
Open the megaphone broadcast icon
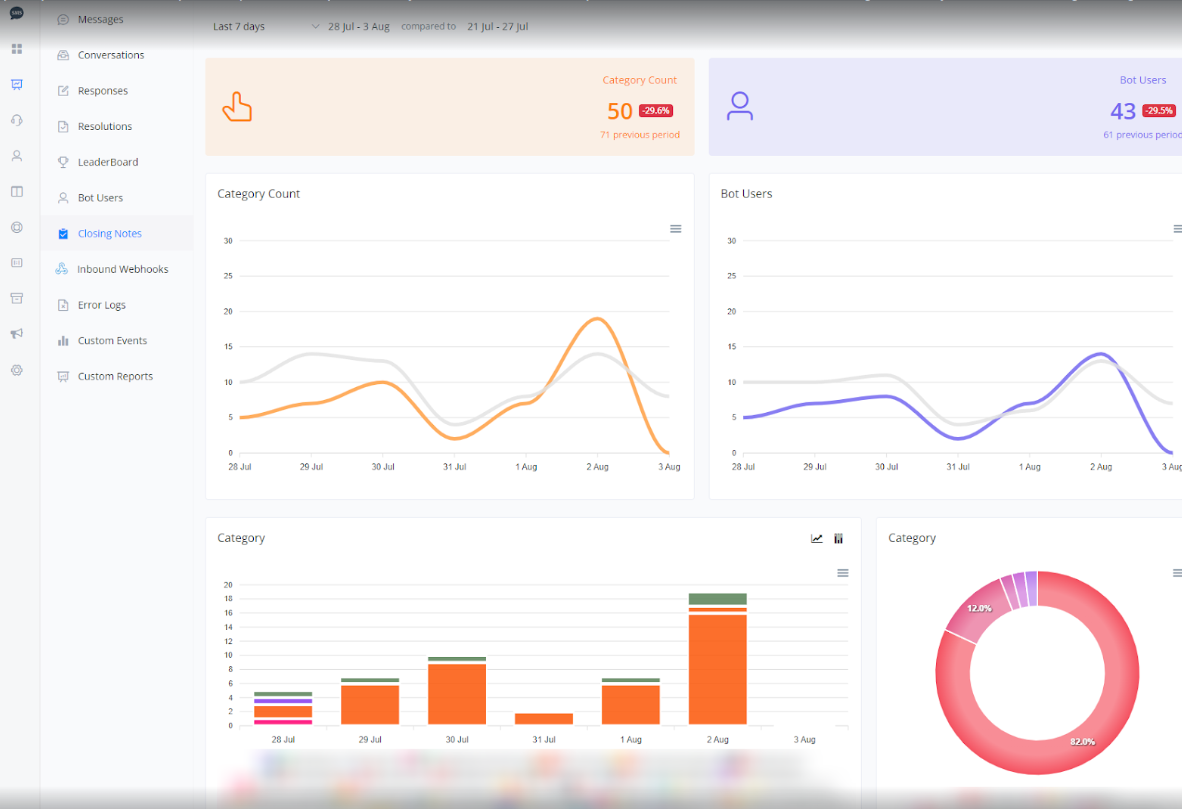click(x=17, y=334)
